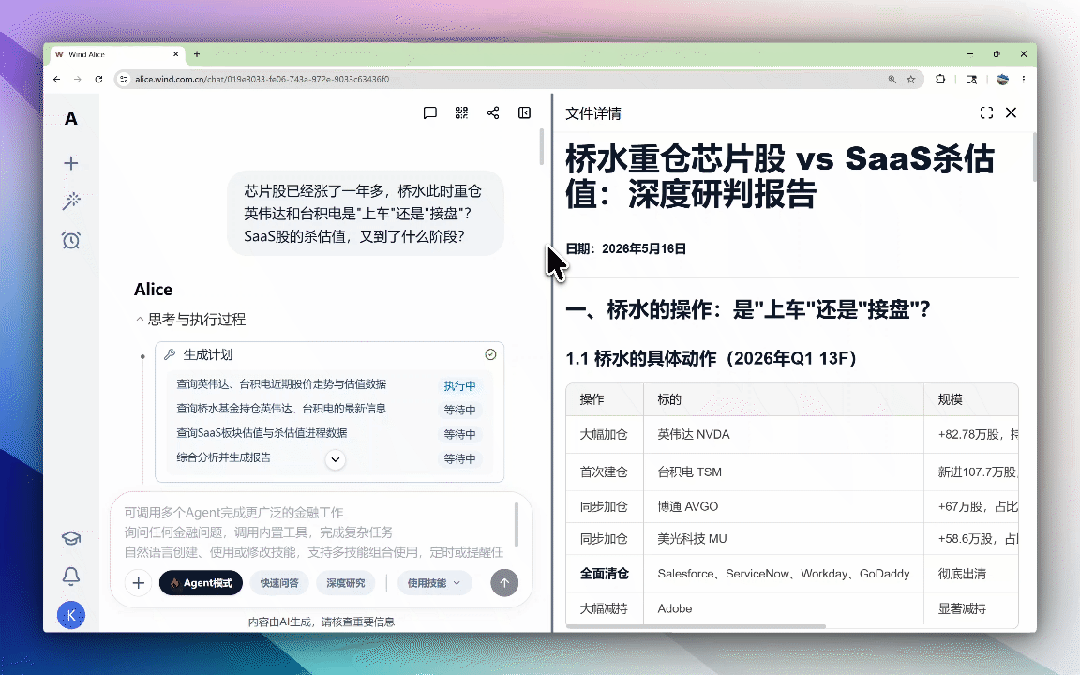Open the magic wand skills icon
1080x675 pixels.
click(x=71, y=201)
